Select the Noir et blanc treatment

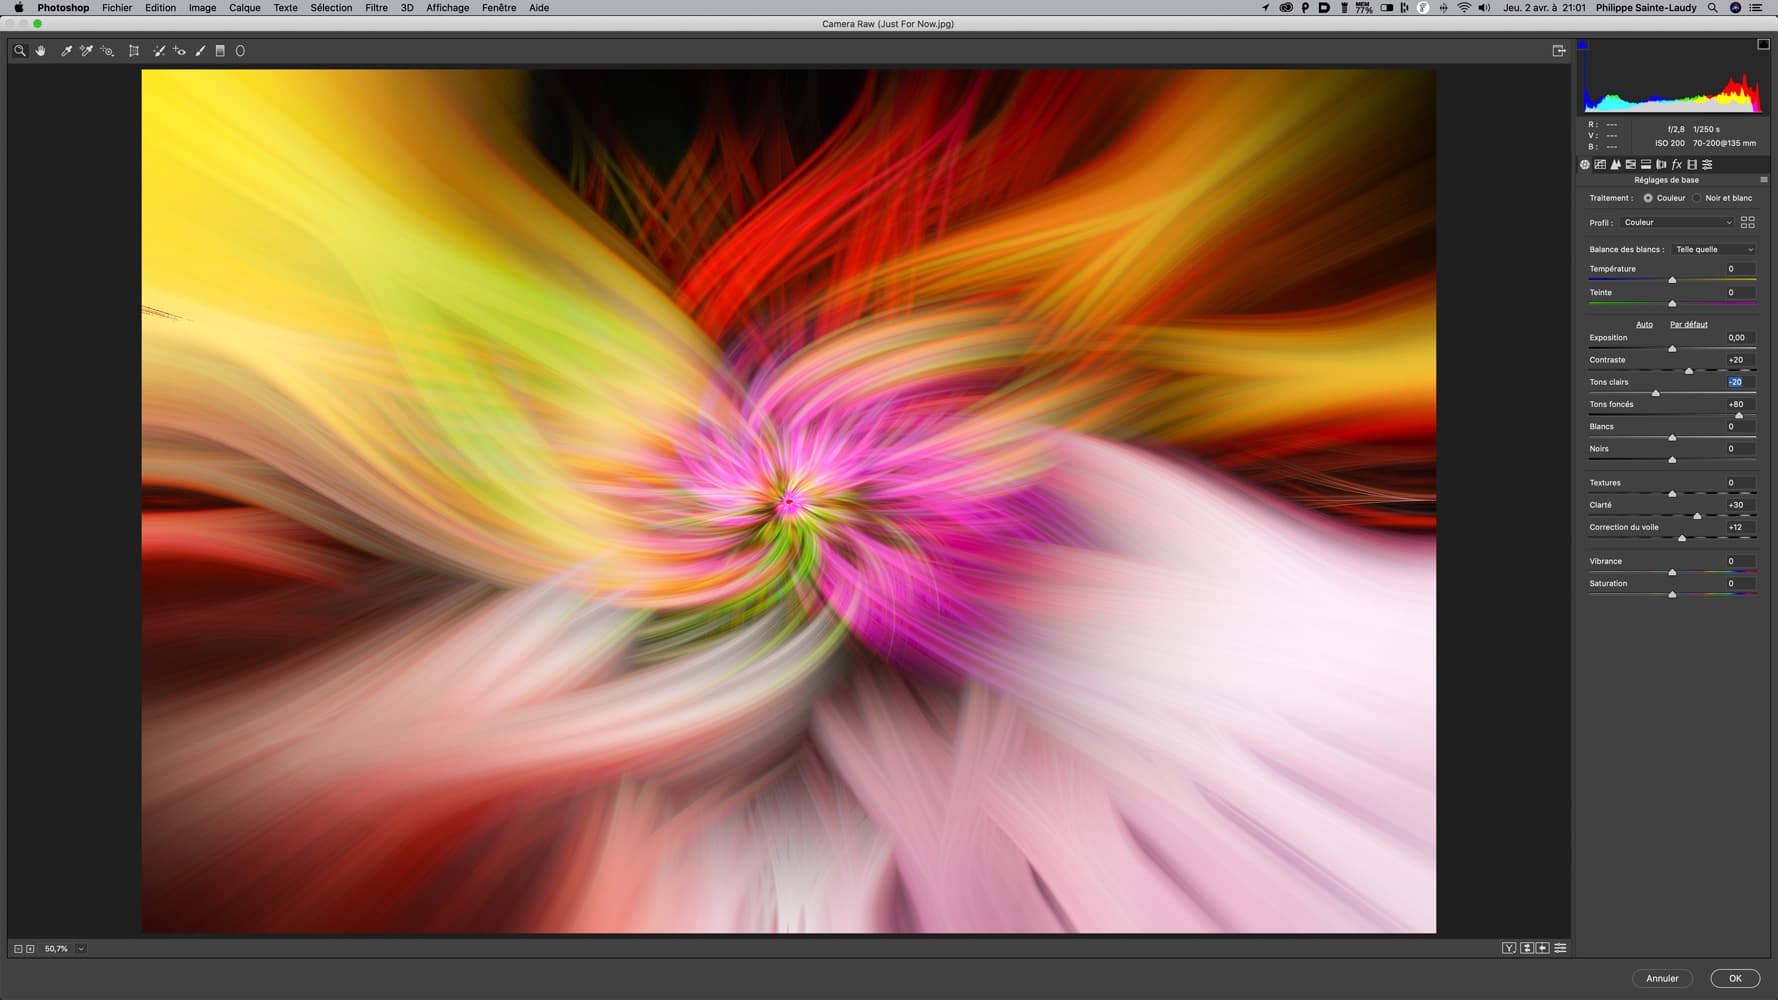click(x=1697, y=198)
